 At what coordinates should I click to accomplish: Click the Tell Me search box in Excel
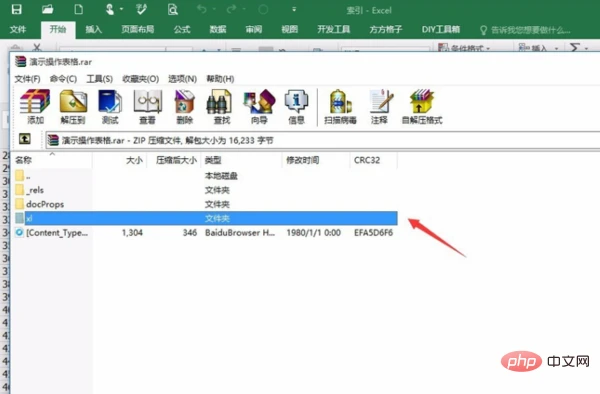click(x=526, y=30)
